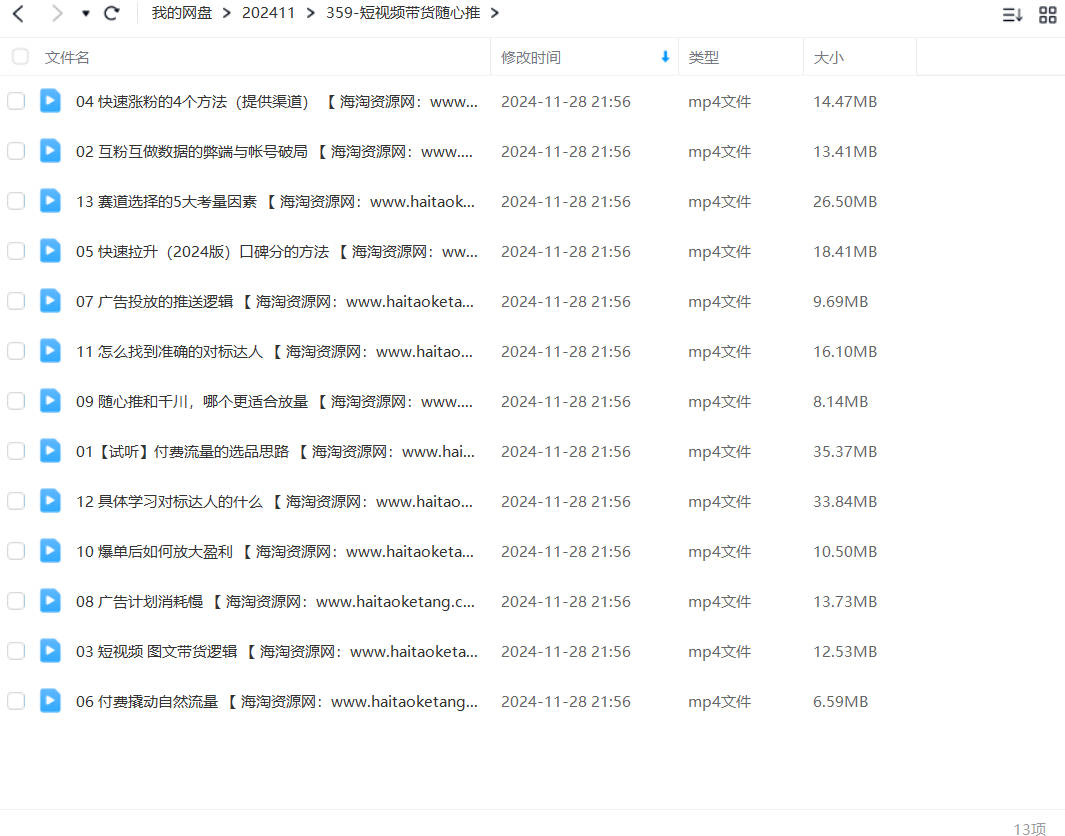Image resolution: width=1065 pixels, height=836 pixels.
Task: Check the box for file 05 快速拉升
Action: (16, 251)
